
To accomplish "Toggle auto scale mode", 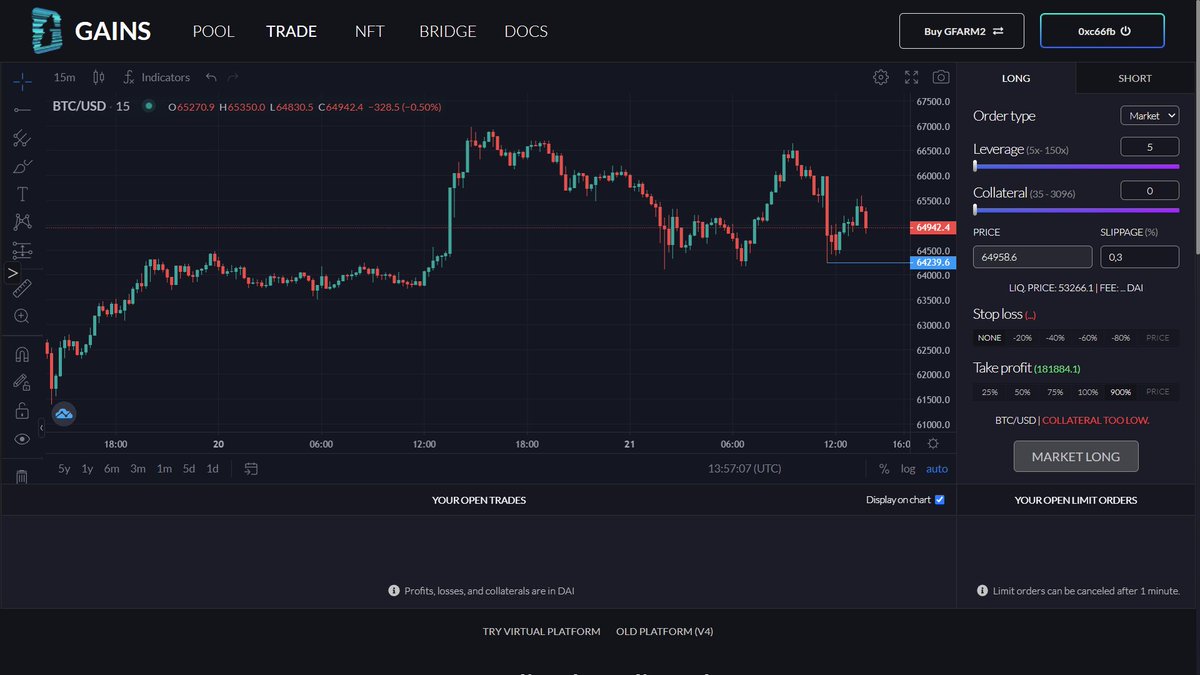I will (937, 468).
